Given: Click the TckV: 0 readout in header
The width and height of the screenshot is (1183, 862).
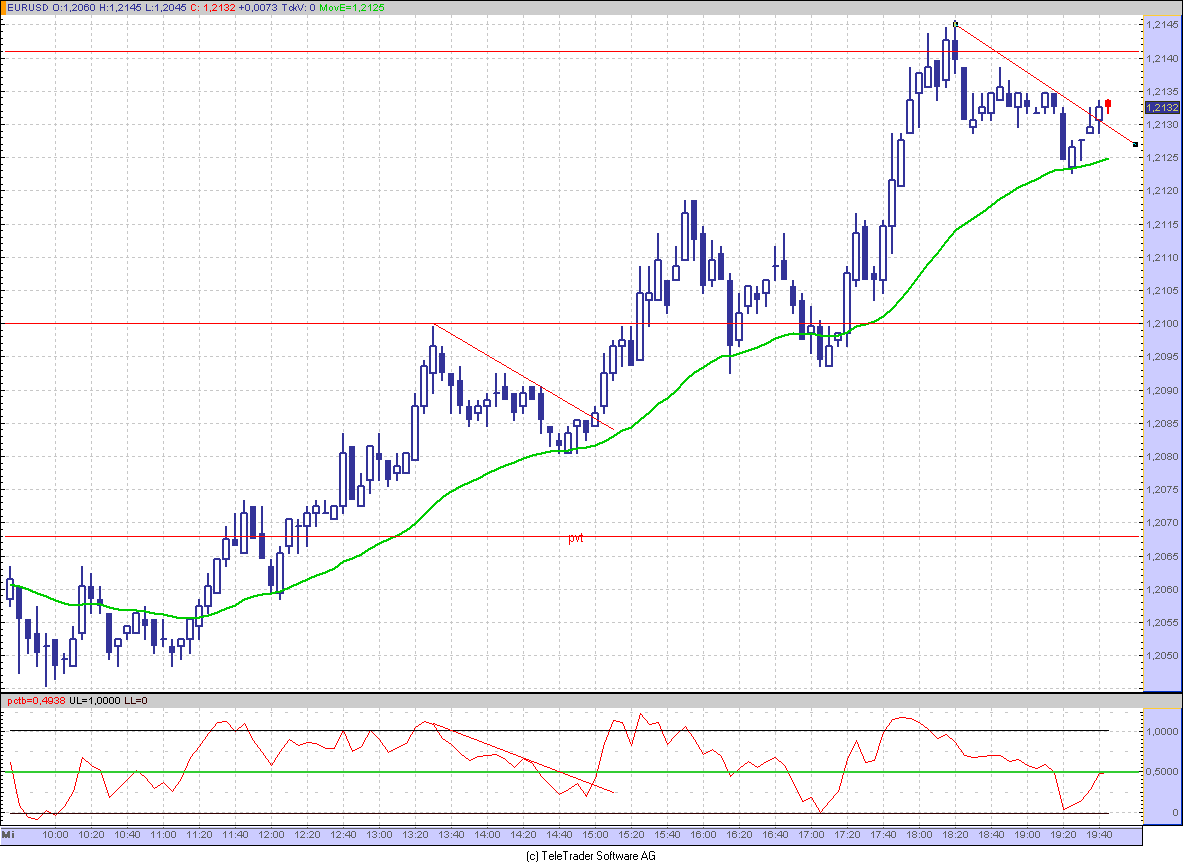Looking at the screenshot, I should point(299,8).
